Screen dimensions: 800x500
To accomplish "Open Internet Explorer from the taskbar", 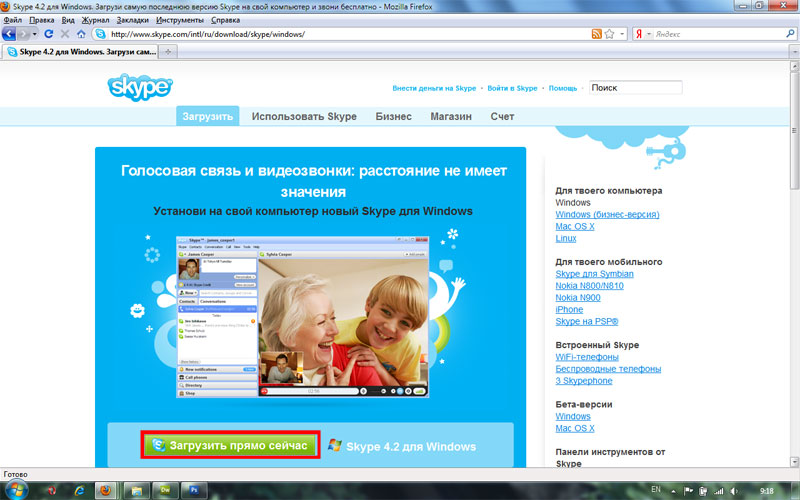I will click(79, 490).
